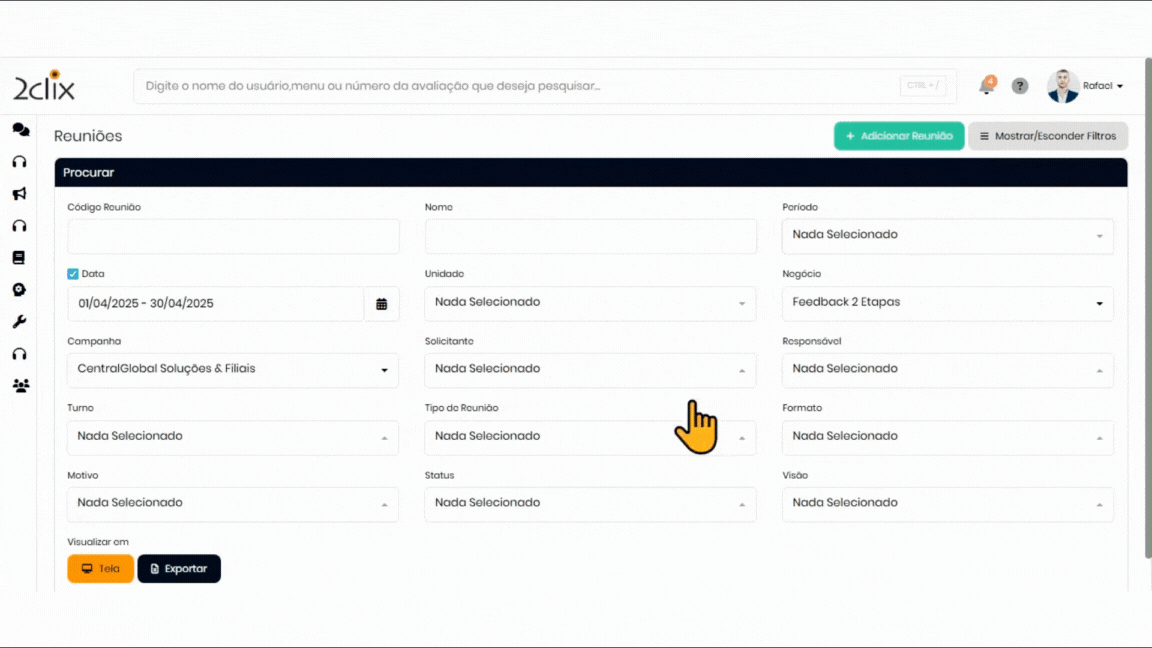1152x648 pixels.
Task: Toggle filters with Mostrar/Esconder Filtros
Action: tap(1048, 136)
